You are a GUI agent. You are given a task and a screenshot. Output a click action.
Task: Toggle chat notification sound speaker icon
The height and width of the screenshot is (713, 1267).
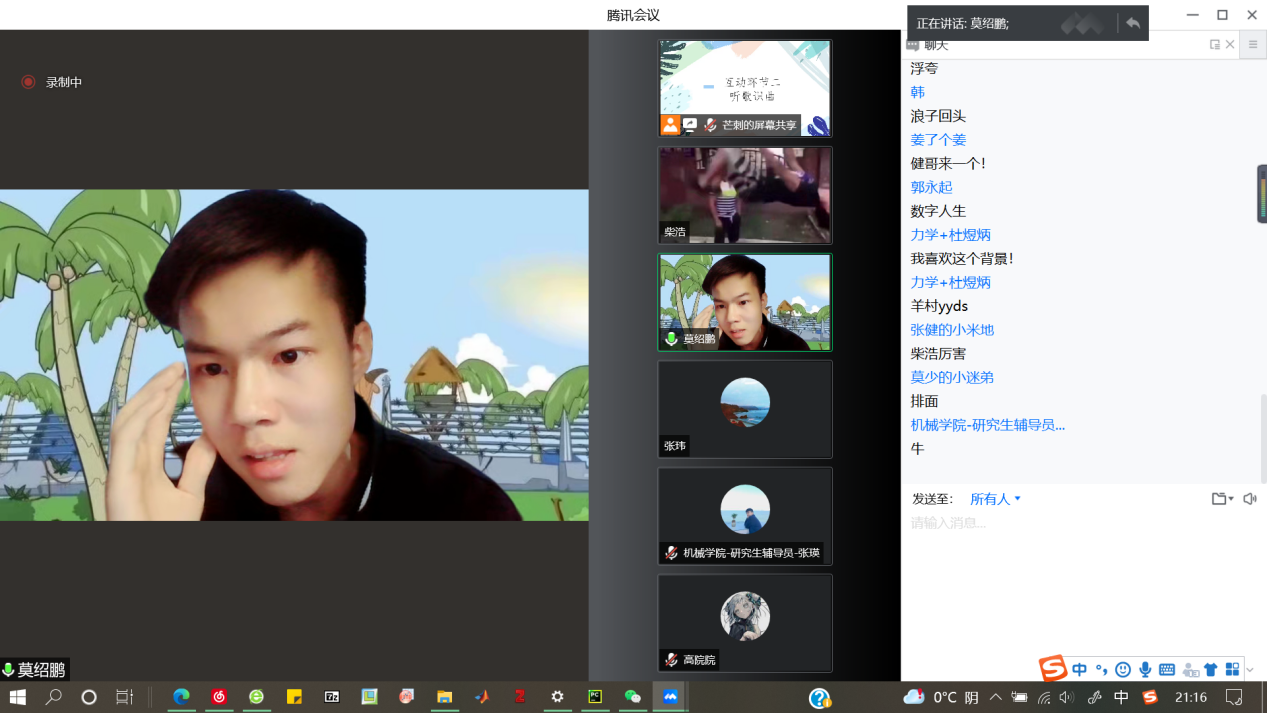(x=1249, y=499)
